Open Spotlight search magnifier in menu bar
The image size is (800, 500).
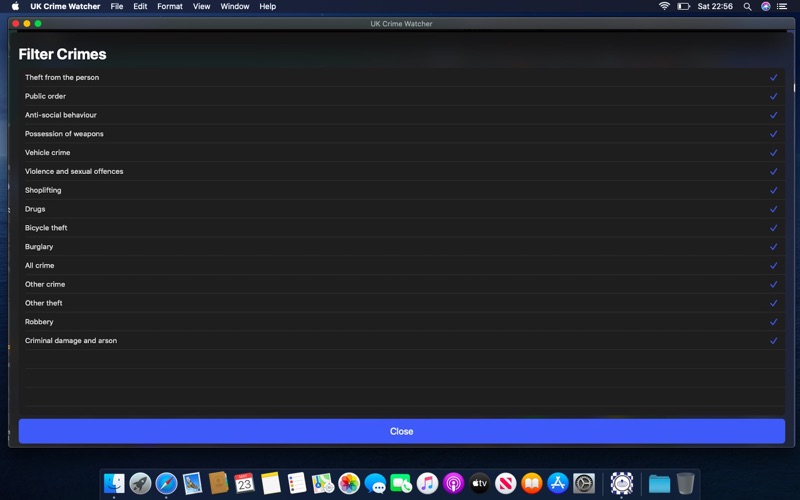(x=747, y=7)
